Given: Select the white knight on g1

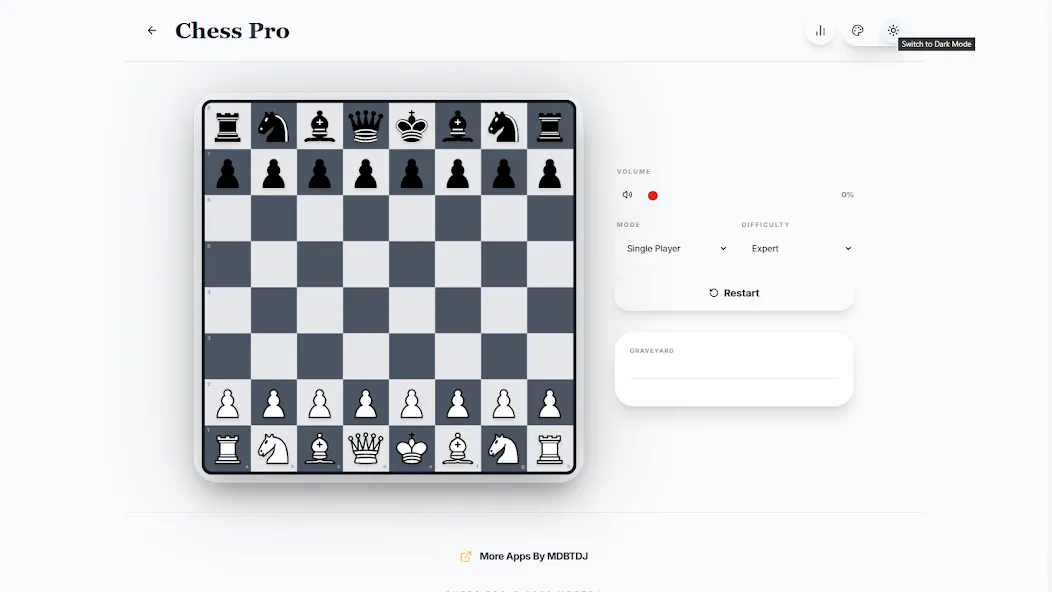Looking at the screenshot, I should pyautogui.click(x=504, y=448).
